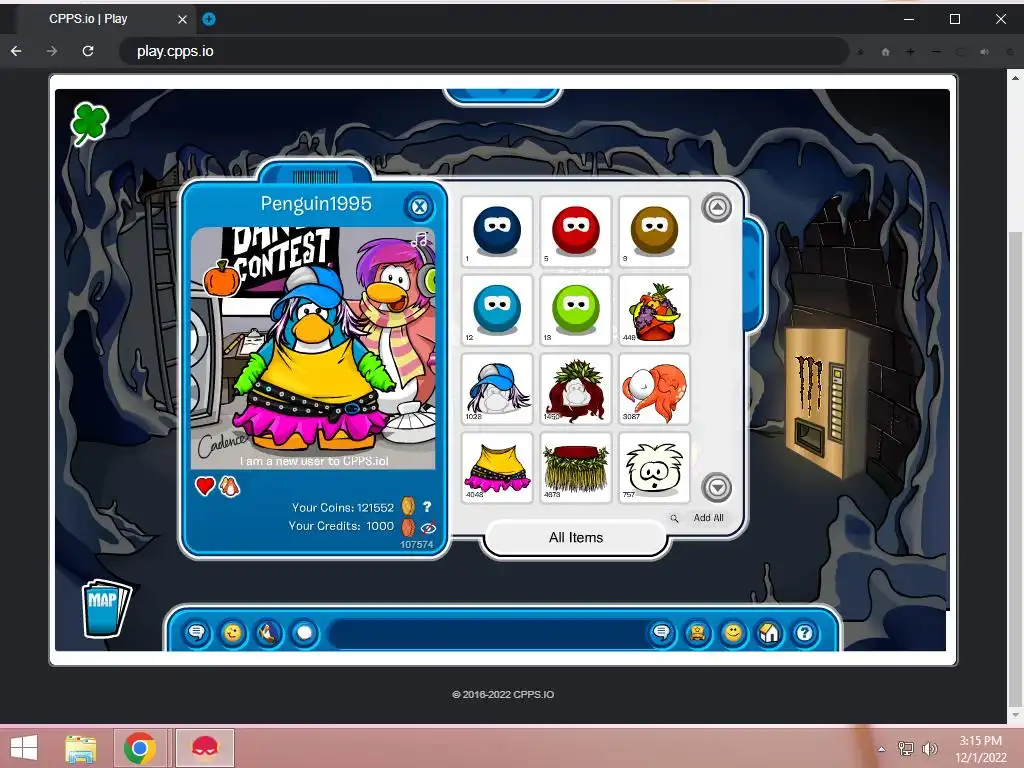1024x768 pixels.
Task: Toggle mute with the browser speaker icon
Action: pyautogui.click(x=984, y=52)
